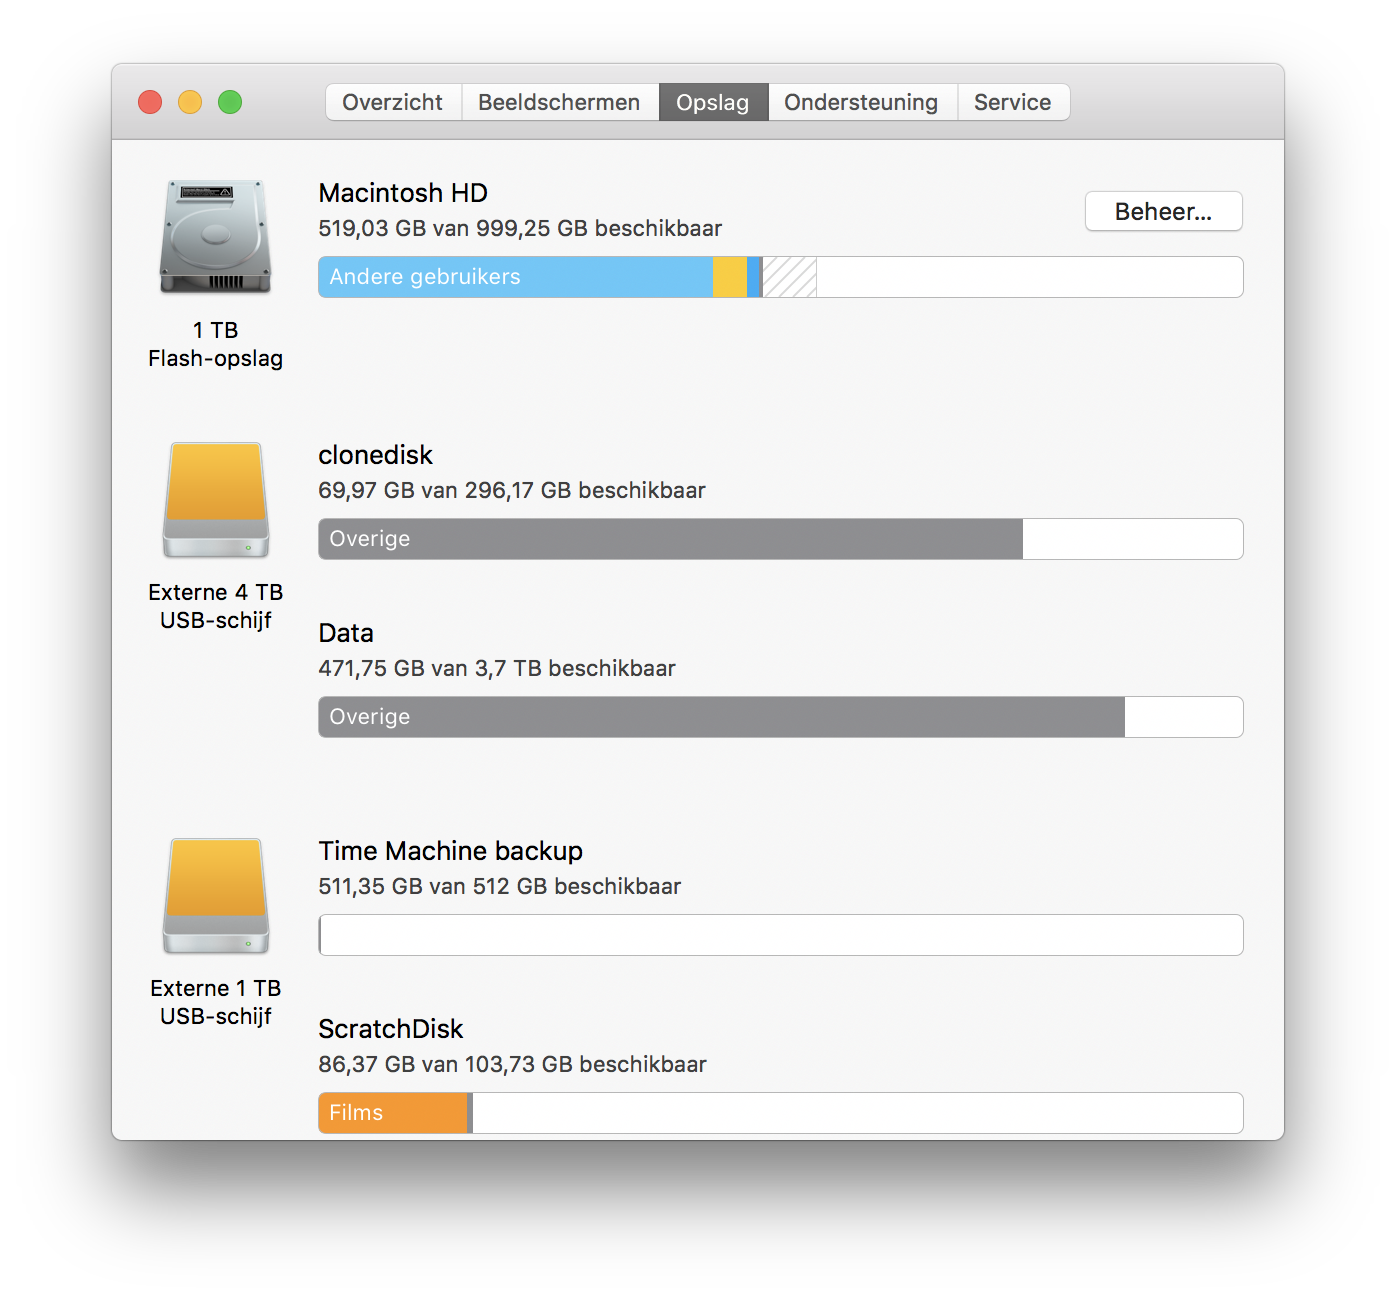Go to the Ondersteuning tab
1396x1300 pixels.
862,102
